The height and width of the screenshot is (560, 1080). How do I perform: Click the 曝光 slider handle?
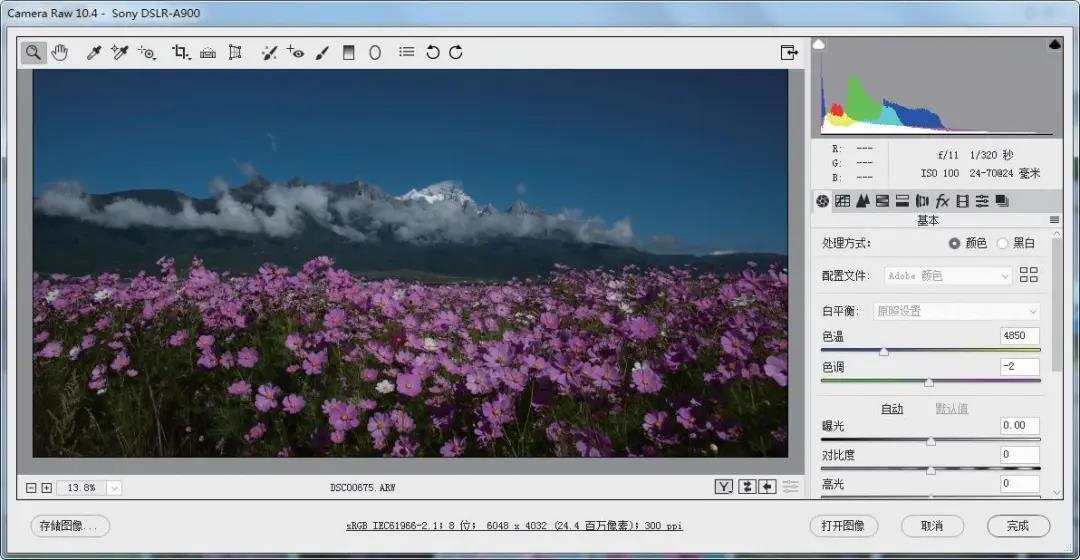click(931, 441)
